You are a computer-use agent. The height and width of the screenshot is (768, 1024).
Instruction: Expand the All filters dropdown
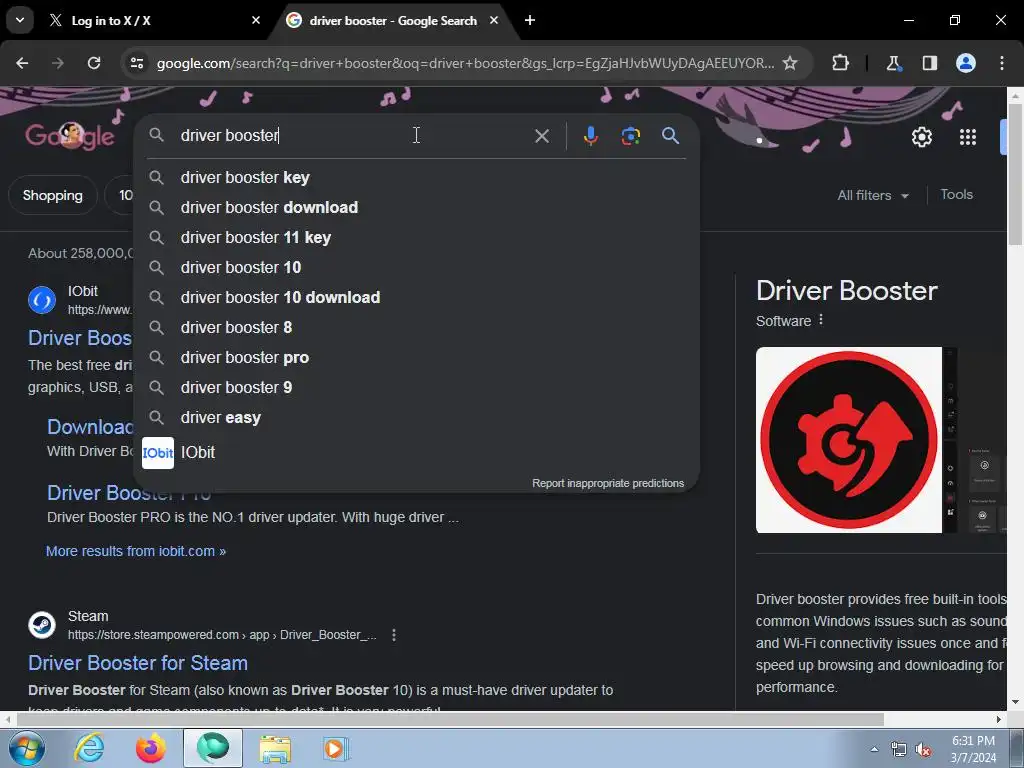[872, 195]
